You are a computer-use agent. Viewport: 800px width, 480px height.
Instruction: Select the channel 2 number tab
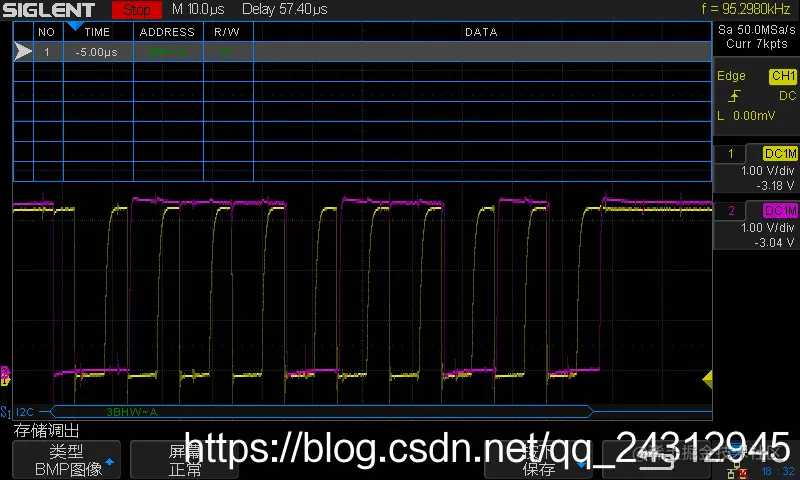coord(731,211)
